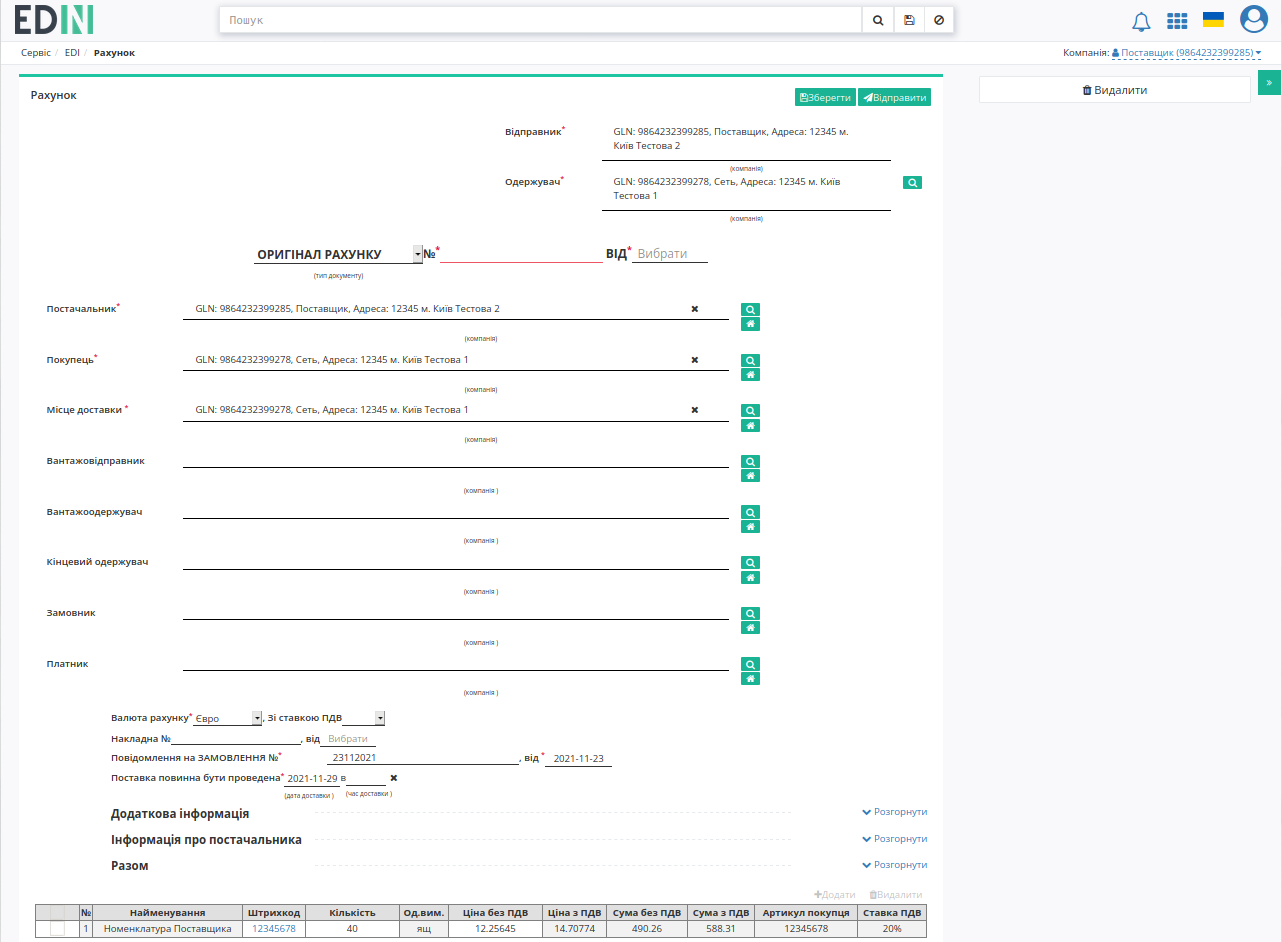Click clear search circle-slash icon
Screen dimensions: 1282x942
(x=938, y=20)
